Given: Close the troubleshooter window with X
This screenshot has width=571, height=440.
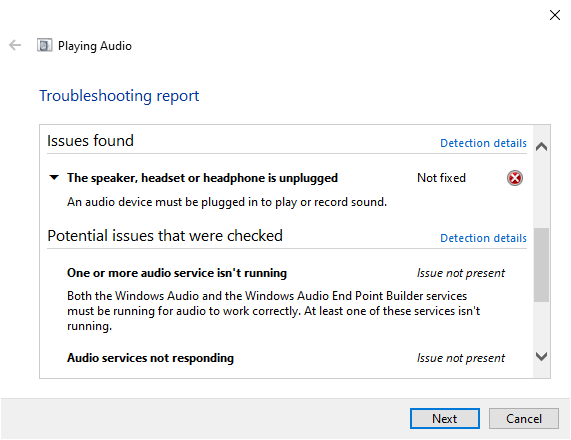Looking at the screenshot, I should (x=555, y=15).
